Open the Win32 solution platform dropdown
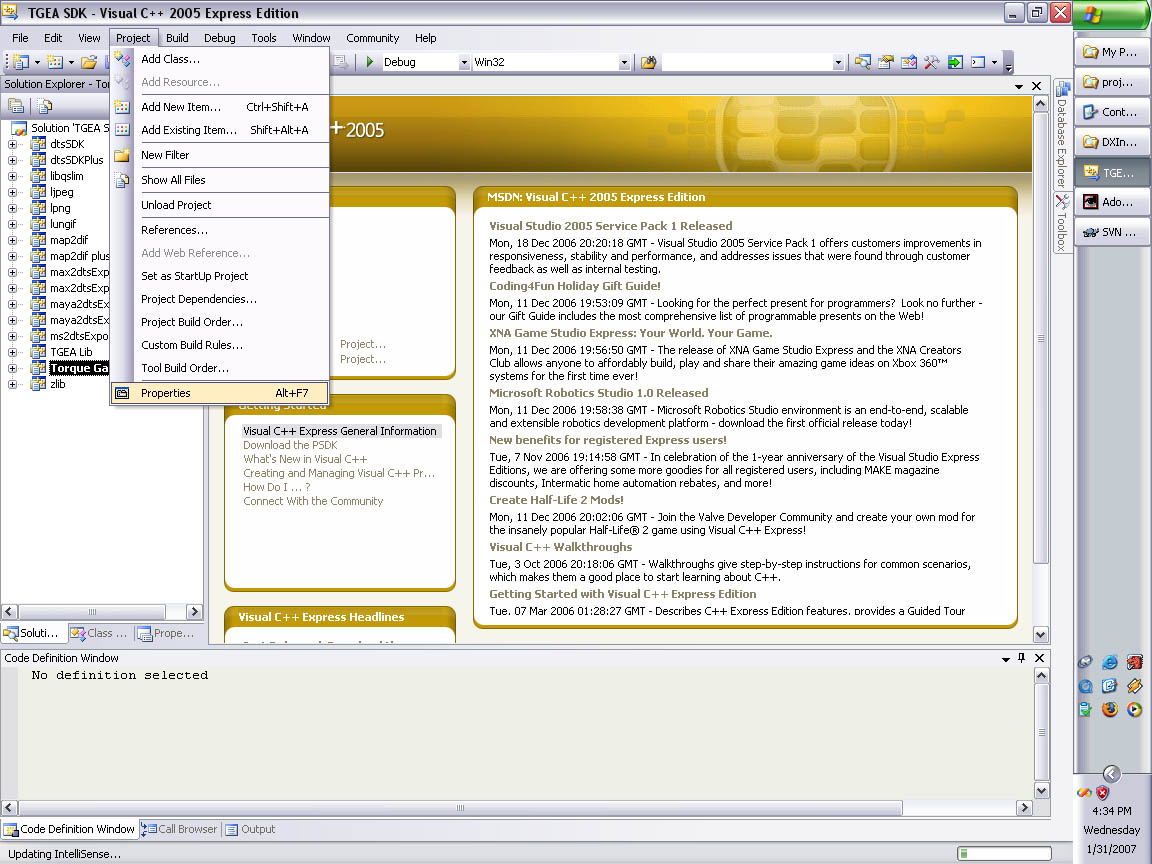 [x=624, y=62]
